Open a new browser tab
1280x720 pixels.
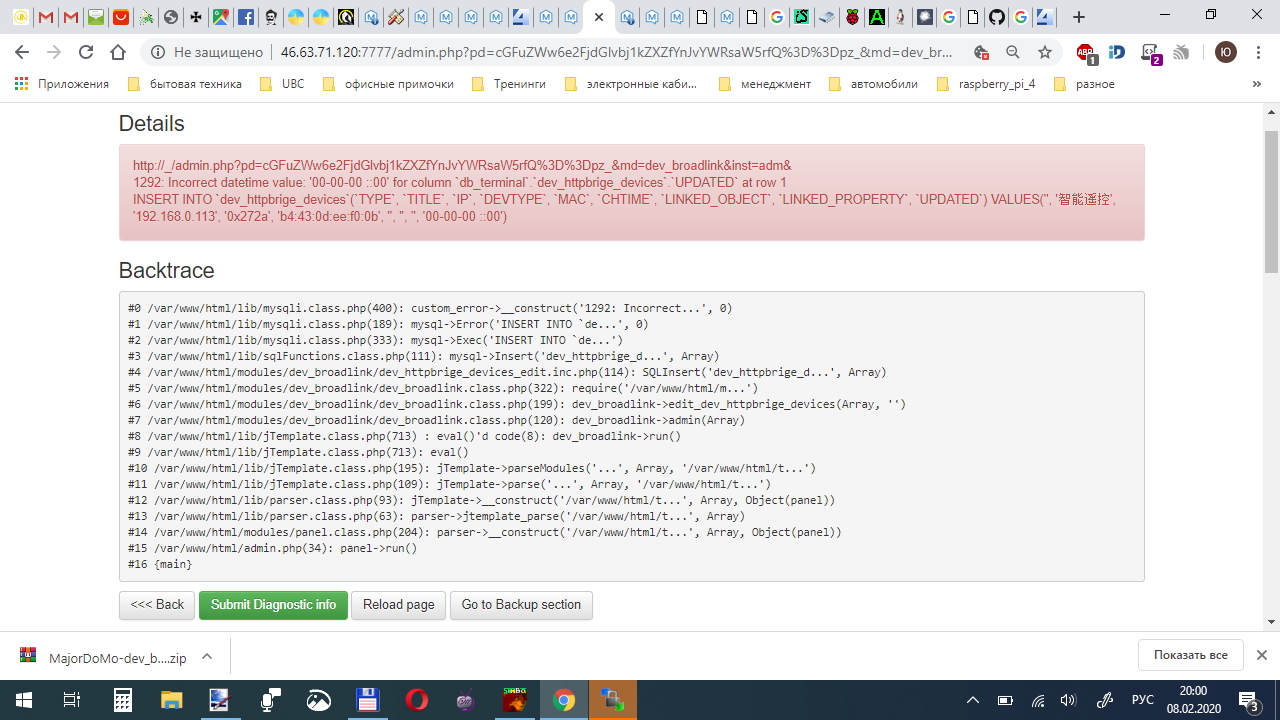pos(1079,17)
